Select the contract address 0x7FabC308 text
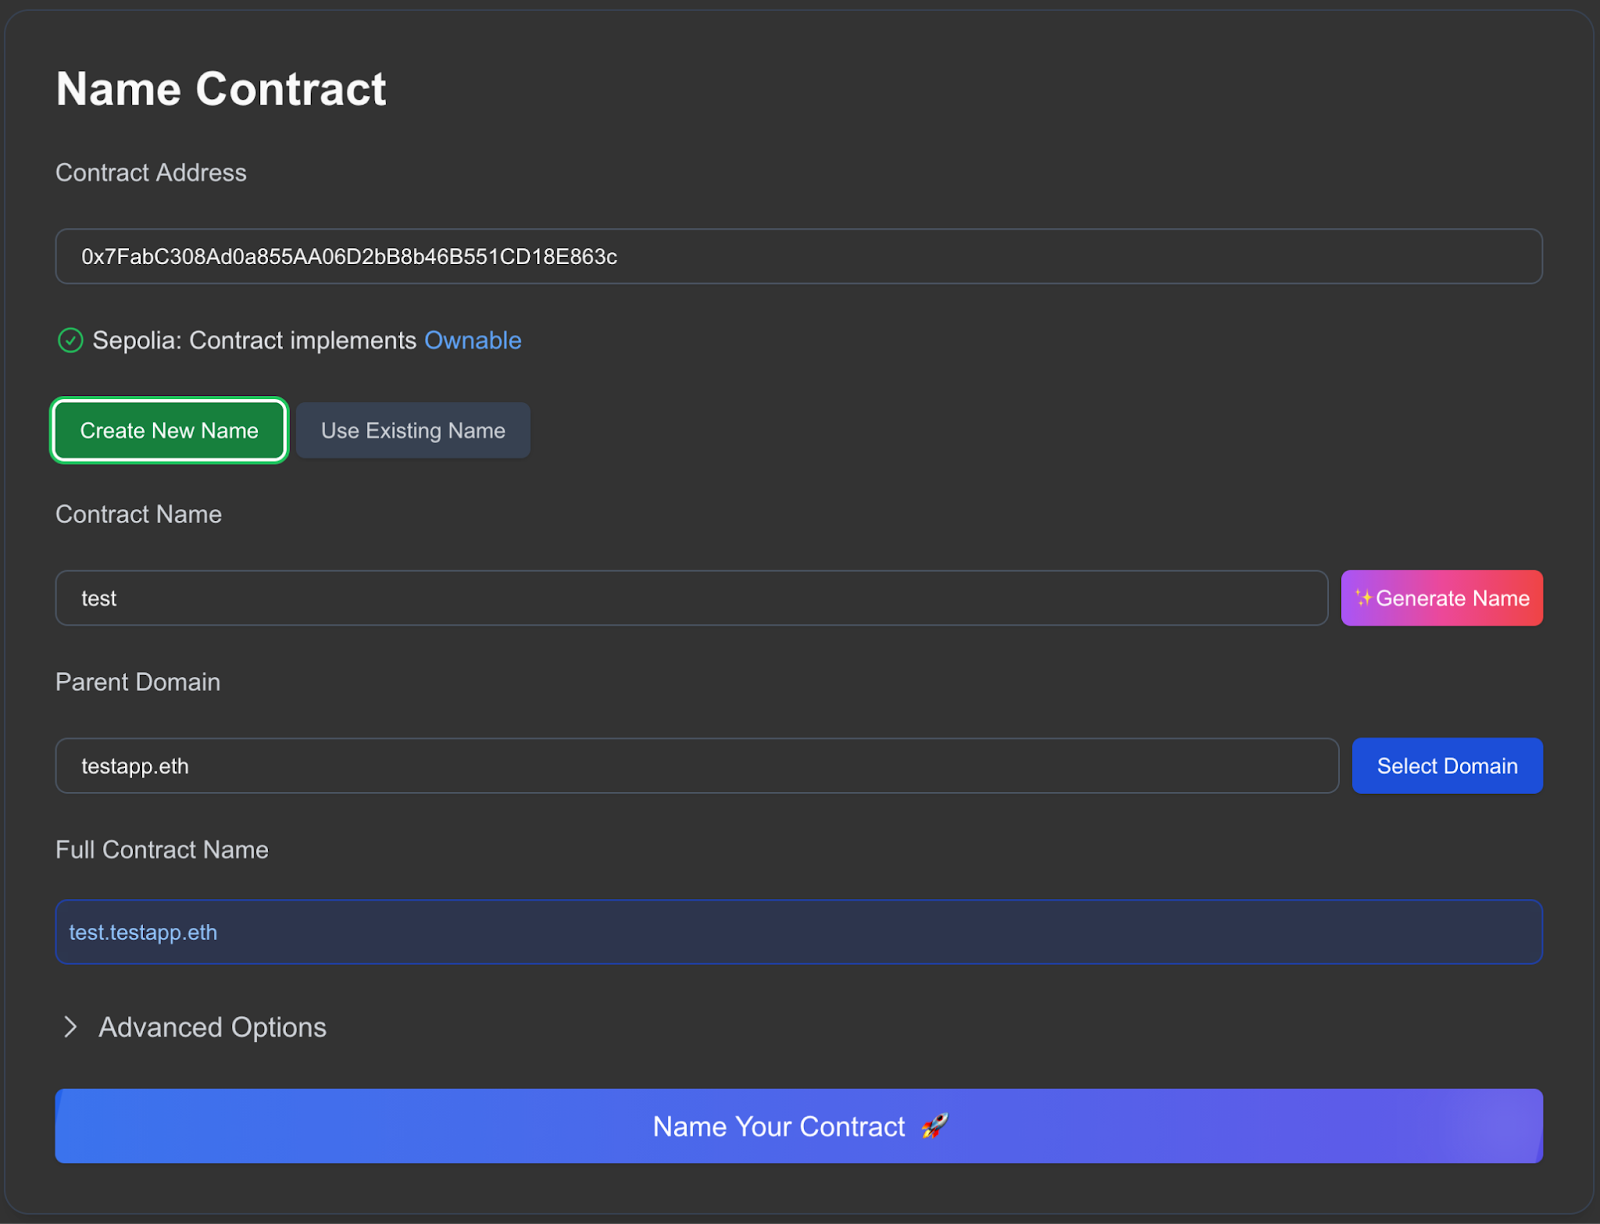This screenshot has width=1600, height=1224. [348, 257]
